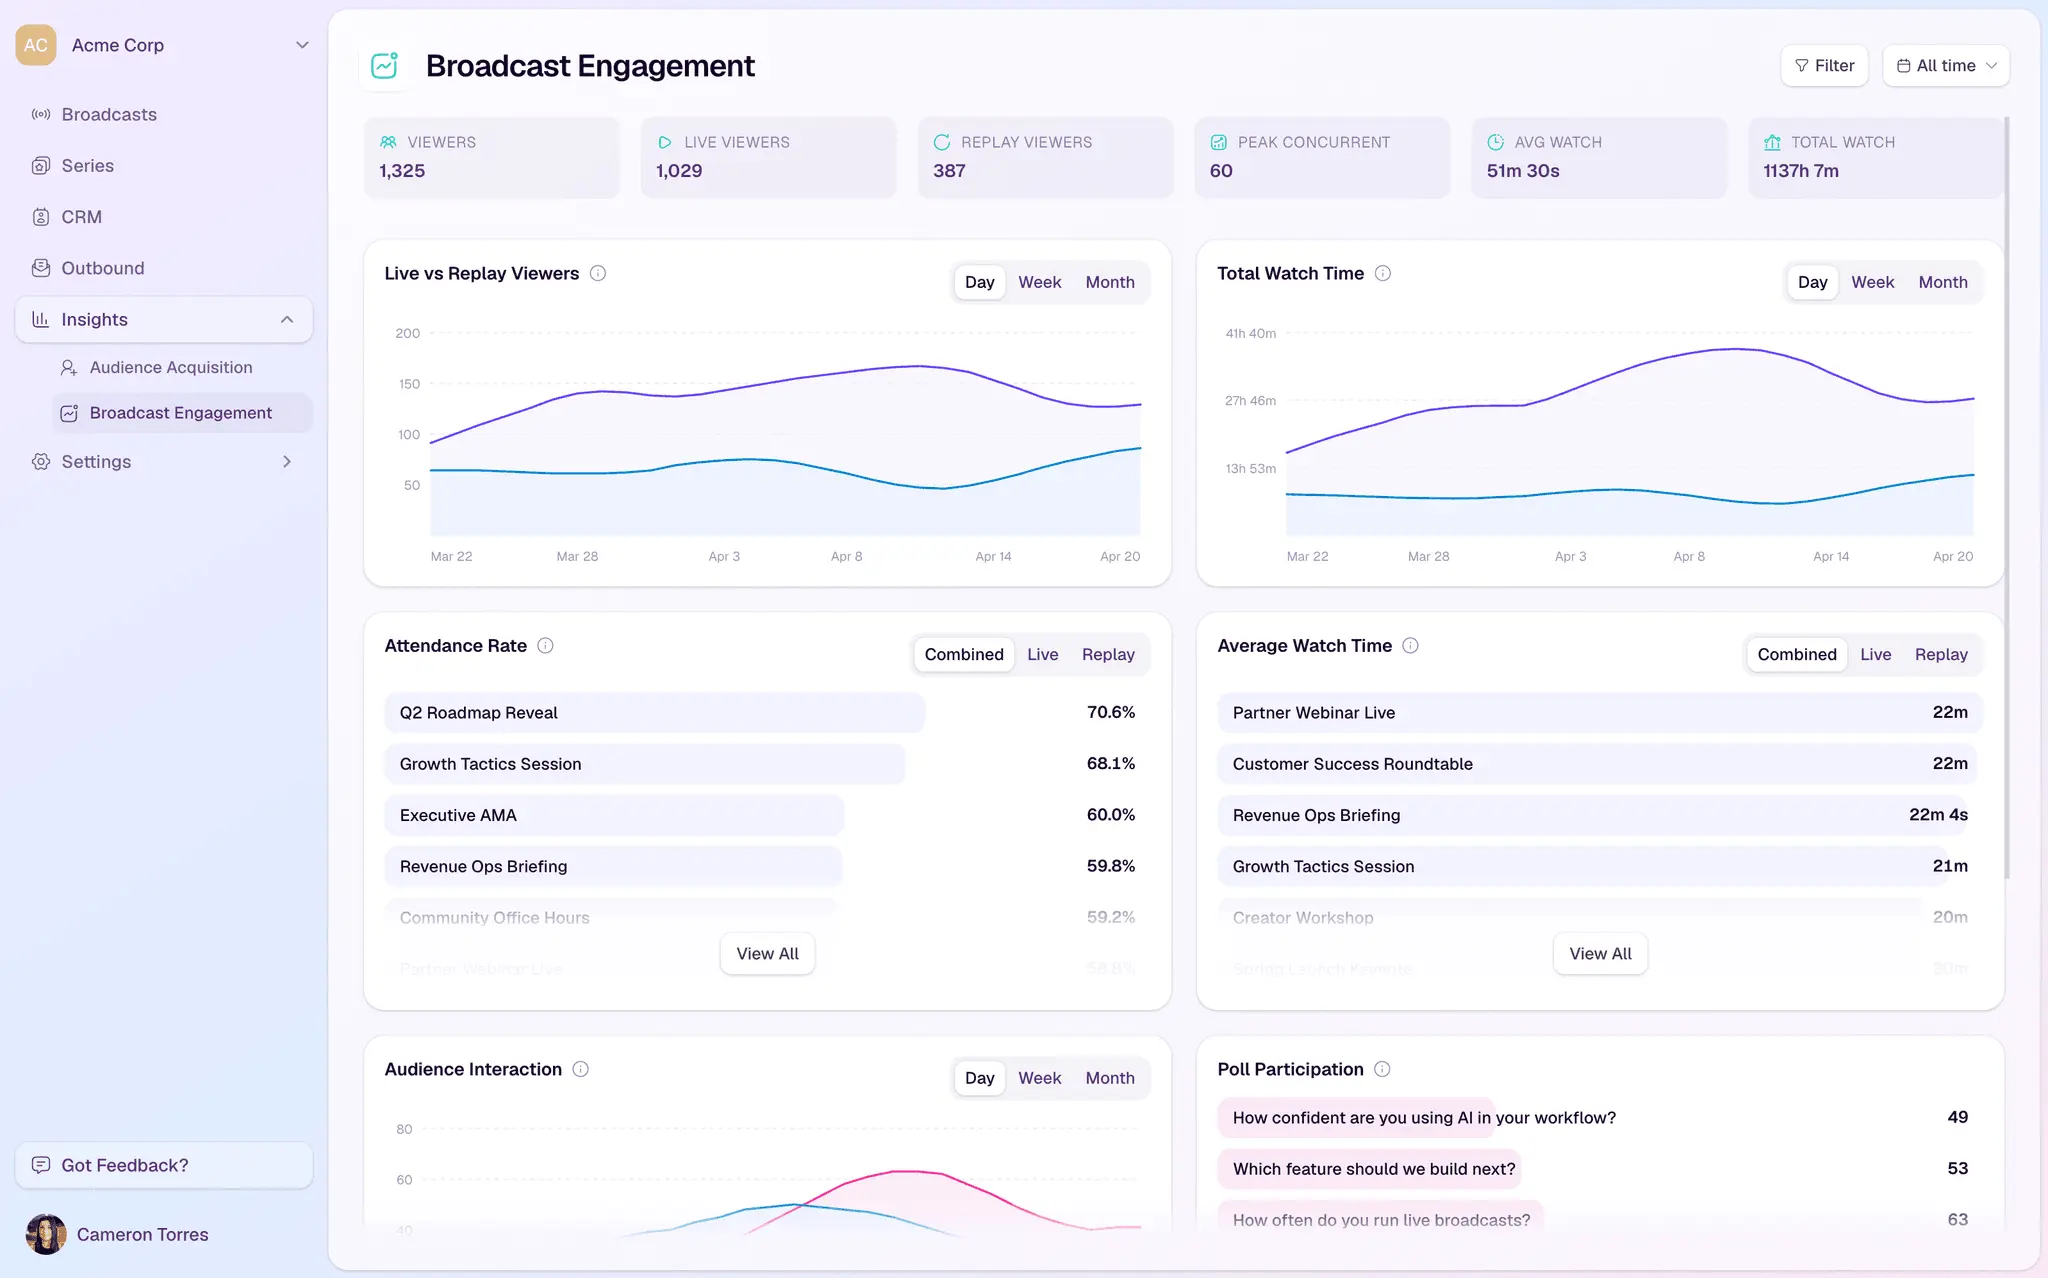Switch Average Watch Time to Live
Screen dimensions: 2048x1278
pos(1875,654)
